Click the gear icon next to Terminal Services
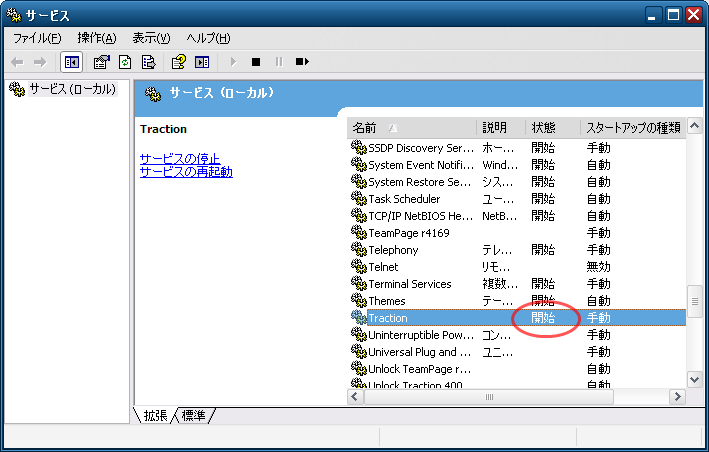This screenshot has height=452, width=709. pos(359,283)
